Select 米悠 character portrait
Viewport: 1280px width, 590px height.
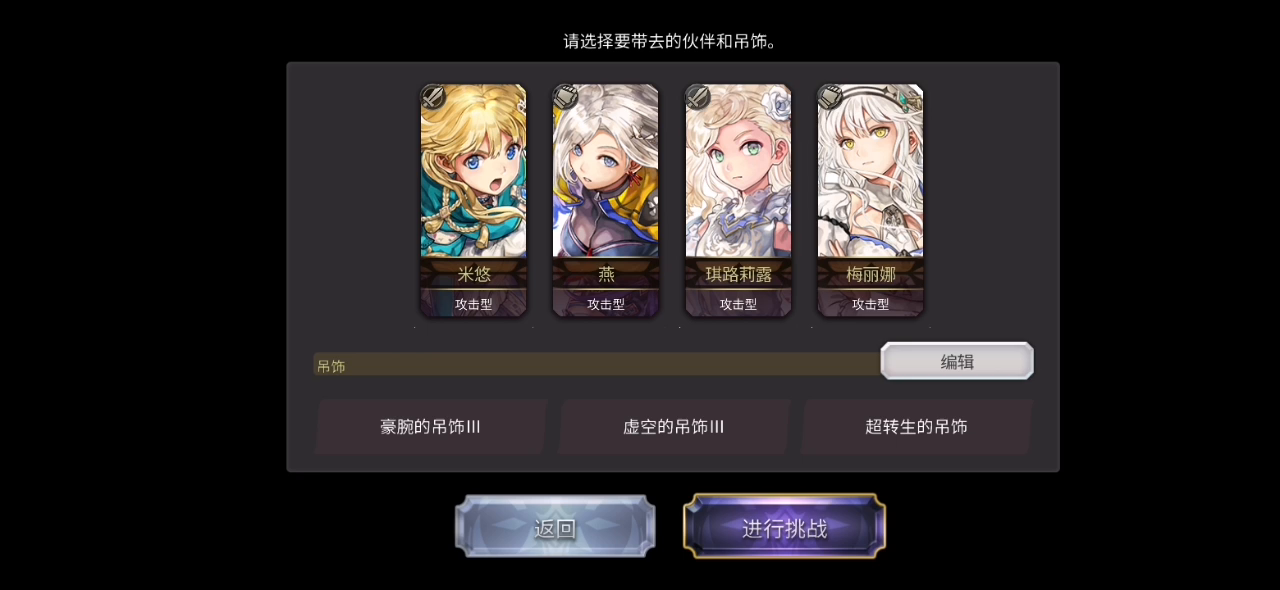(473, 171)
